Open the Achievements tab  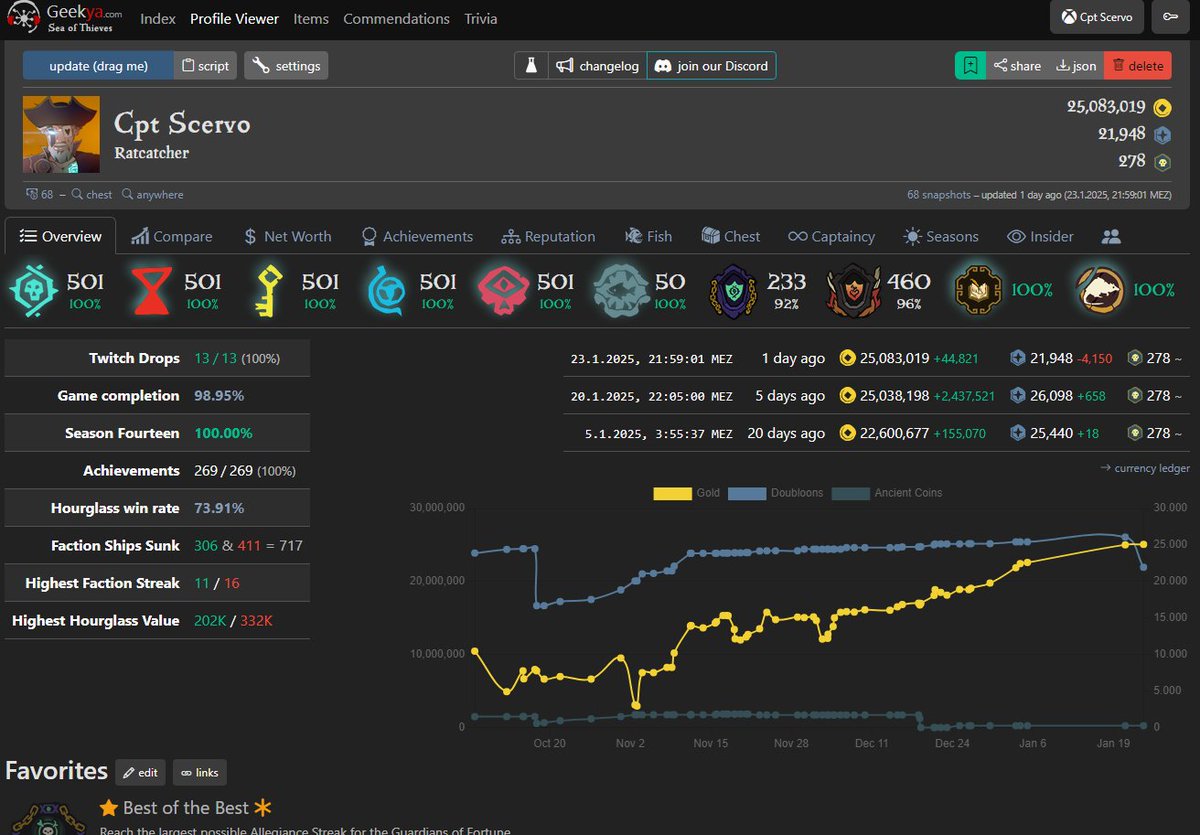tap(416, 237)
